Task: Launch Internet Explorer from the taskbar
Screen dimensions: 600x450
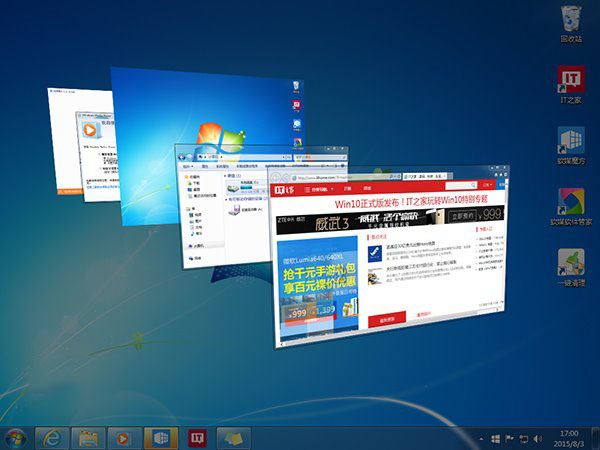Action: coord(51,438)
